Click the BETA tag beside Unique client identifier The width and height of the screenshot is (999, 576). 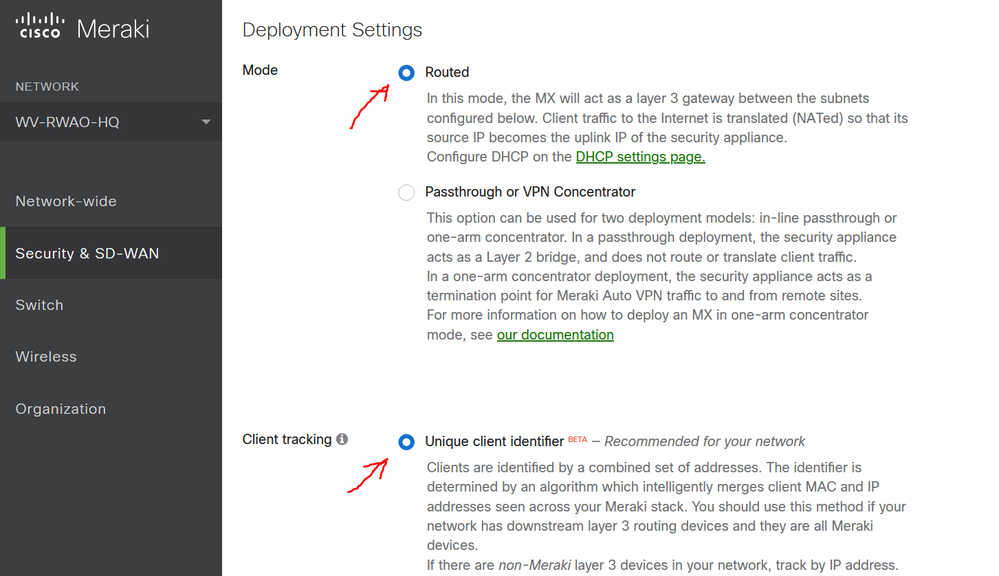coord(577,439)
